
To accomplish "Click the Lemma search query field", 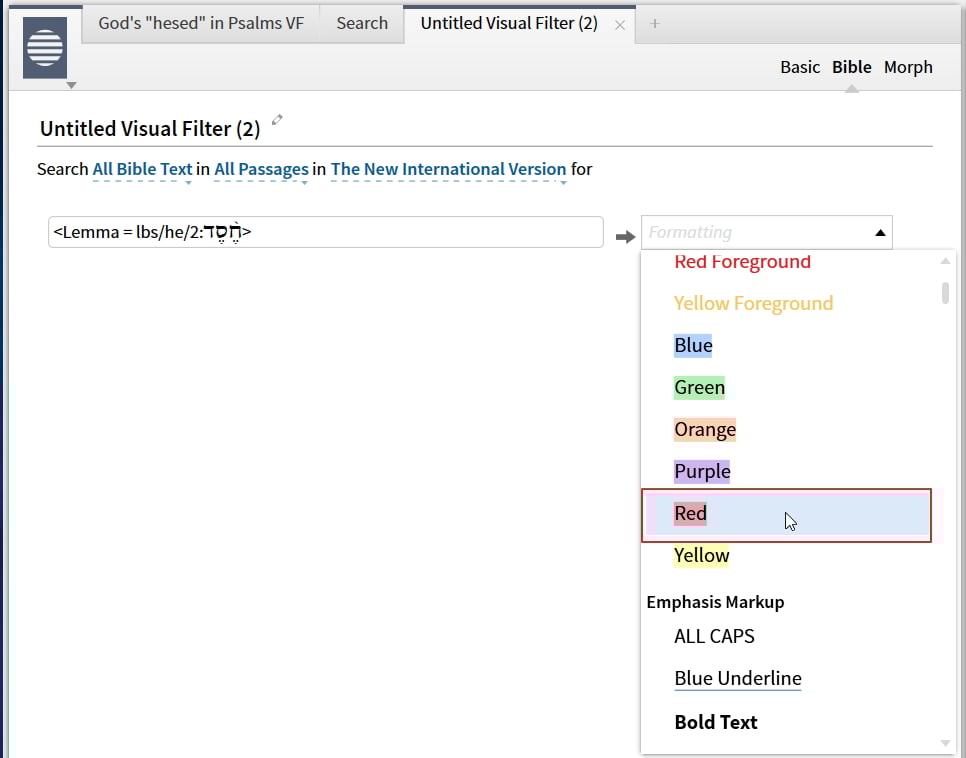I will click(326, 232).
